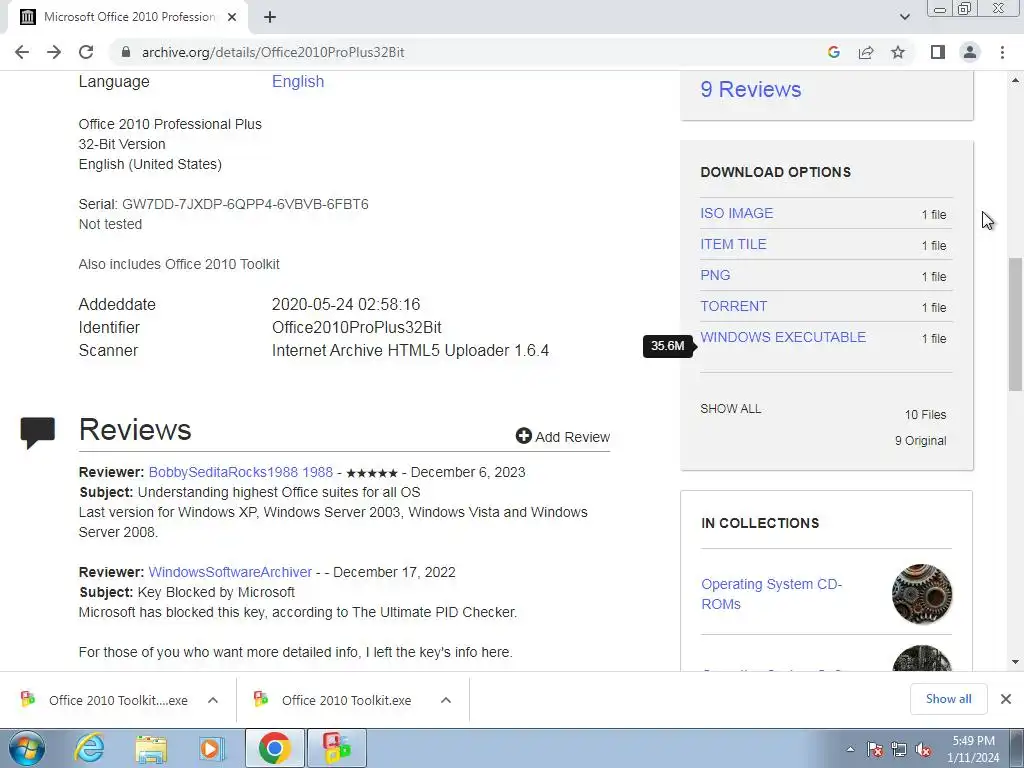The image size is (1024, 768).
Task: Open Windows Explorer from taskbar
Action: 151,748
